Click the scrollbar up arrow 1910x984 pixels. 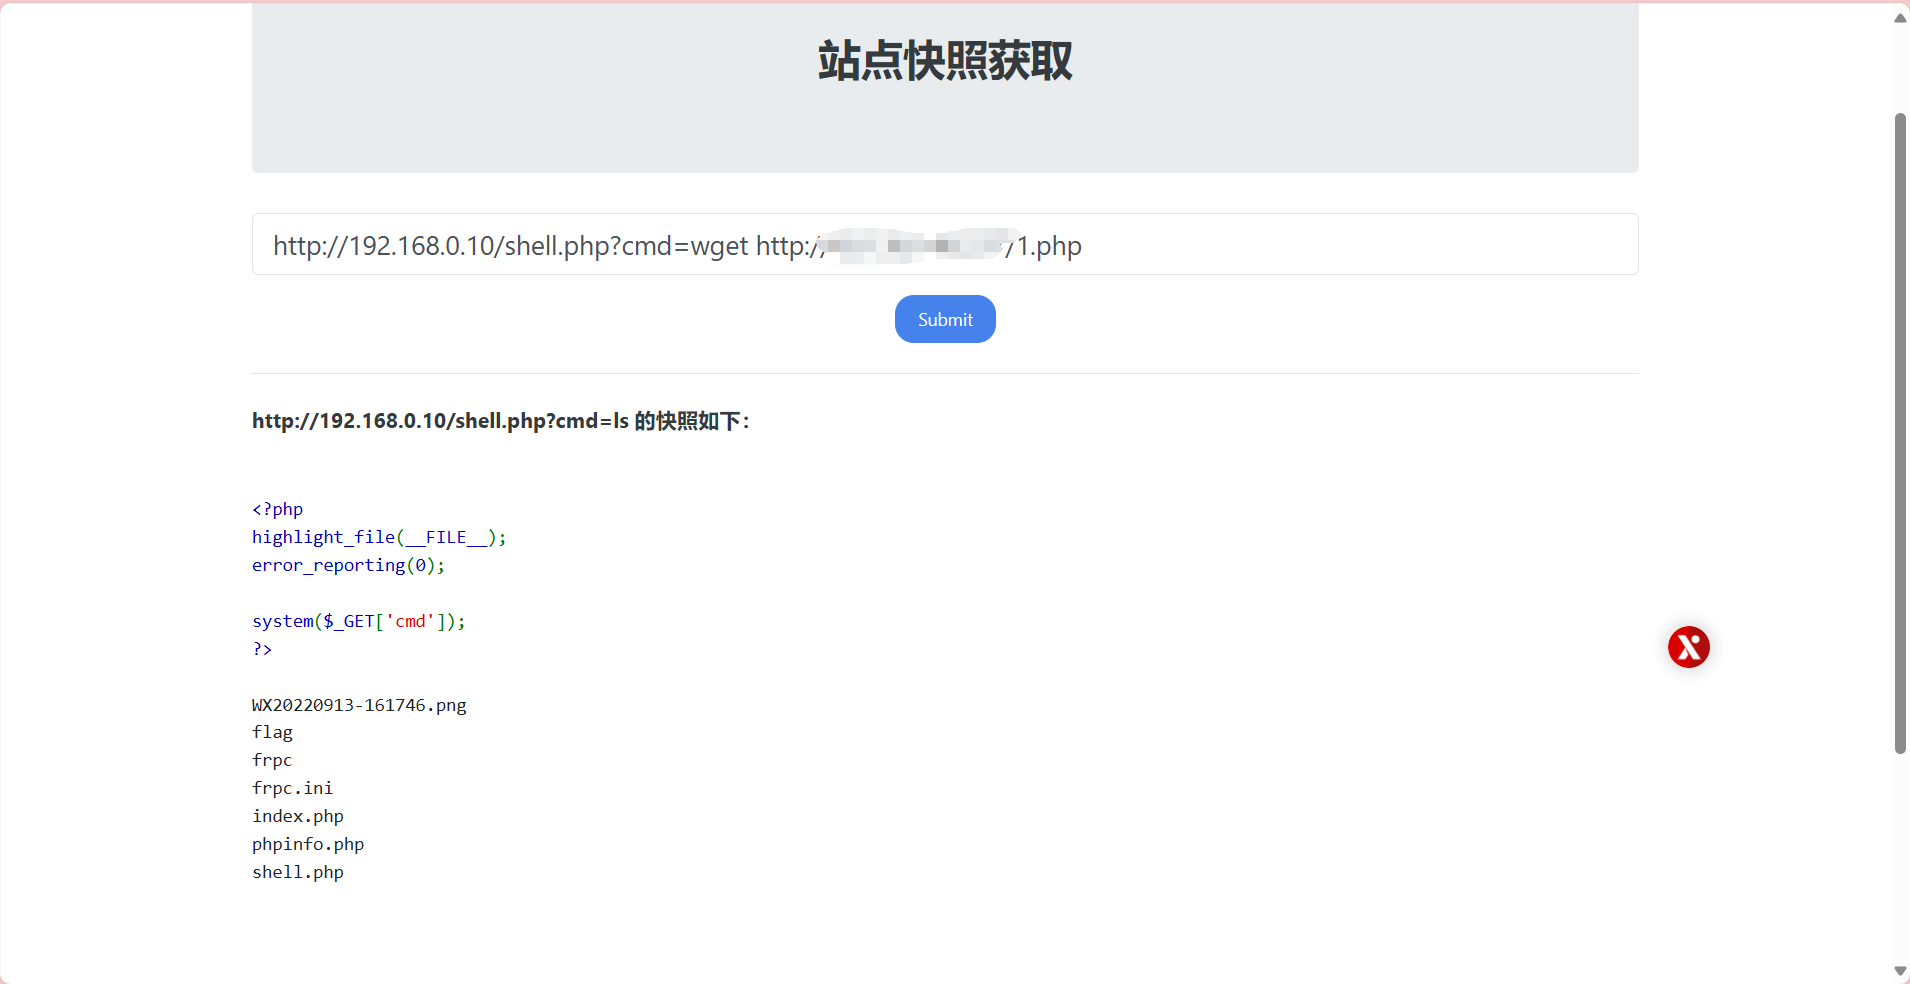[1900, 18]
